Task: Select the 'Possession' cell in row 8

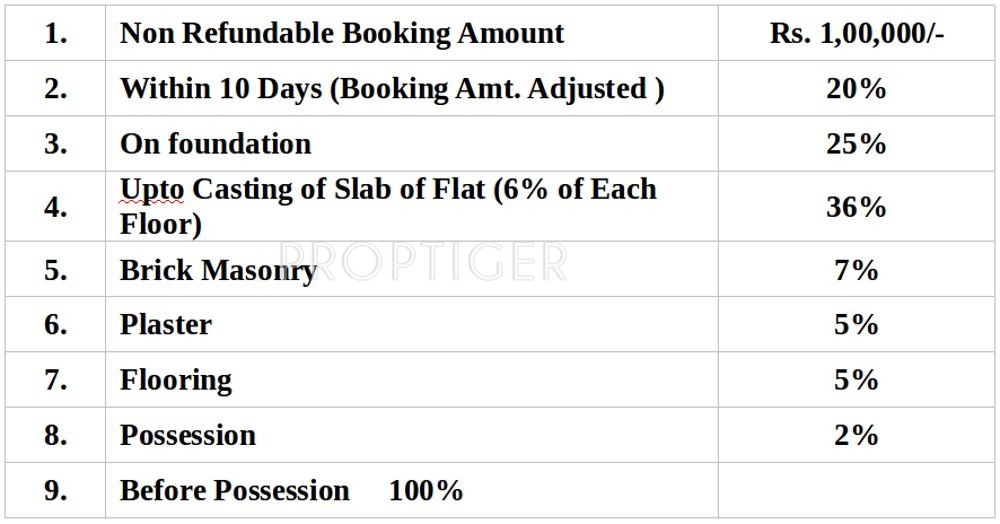Action: coord(188,435)
